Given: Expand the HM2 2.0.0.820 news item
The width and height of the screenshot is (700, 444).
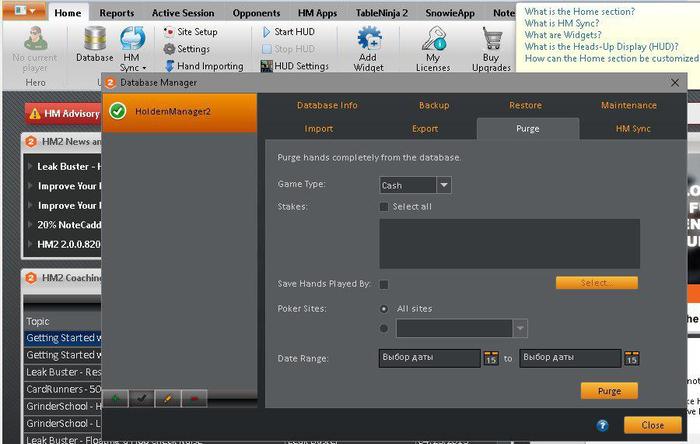Looking at the screenshot, I should tap(30, 244).
